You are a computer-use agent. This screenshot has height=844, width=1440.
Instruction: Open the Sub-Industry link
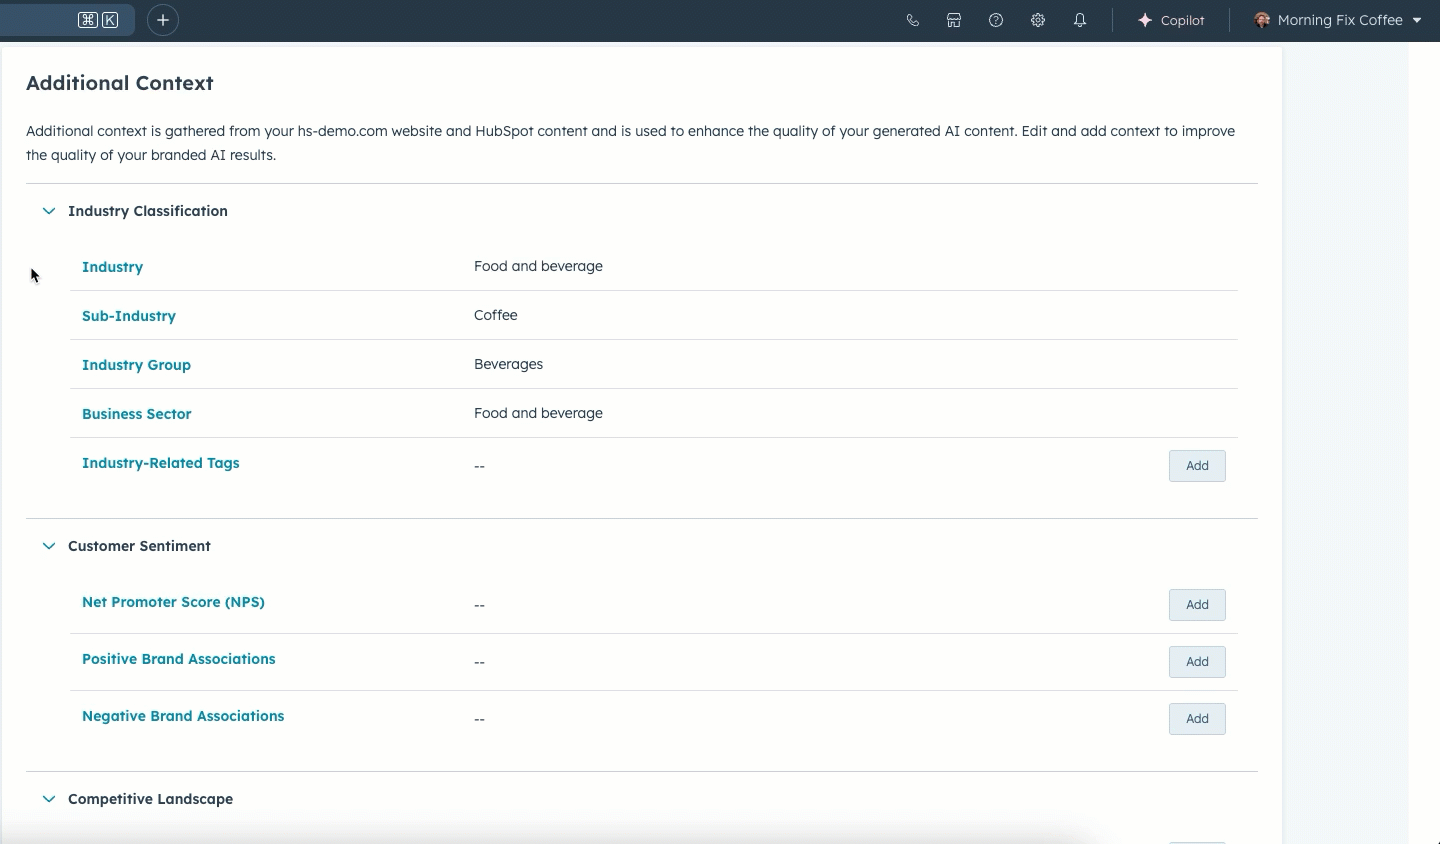pos(128,316)
